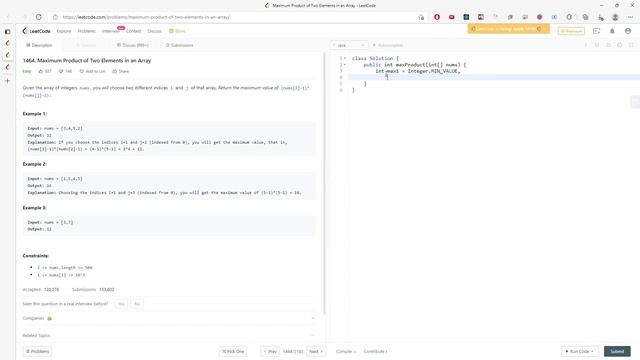Select the second LeetCode tab in sidebar

(7, 55)
